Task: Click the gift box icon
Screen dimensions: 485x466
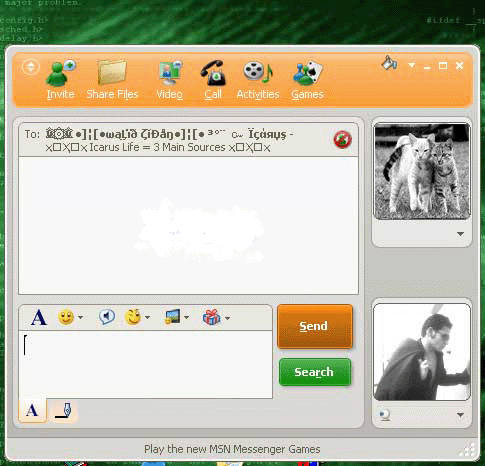Action: coord(211,317)
